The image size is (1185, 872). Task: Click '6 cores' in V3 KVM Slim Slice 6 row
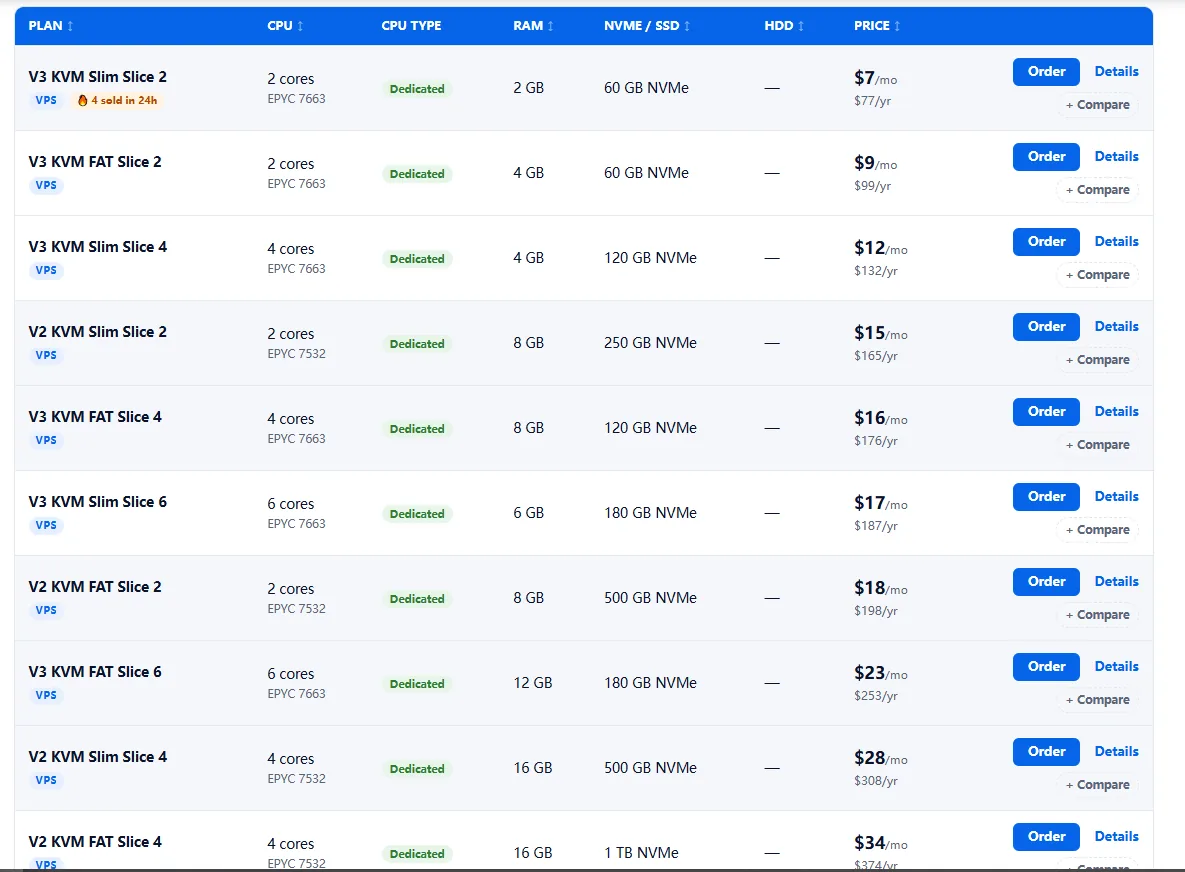click(290, 504)
